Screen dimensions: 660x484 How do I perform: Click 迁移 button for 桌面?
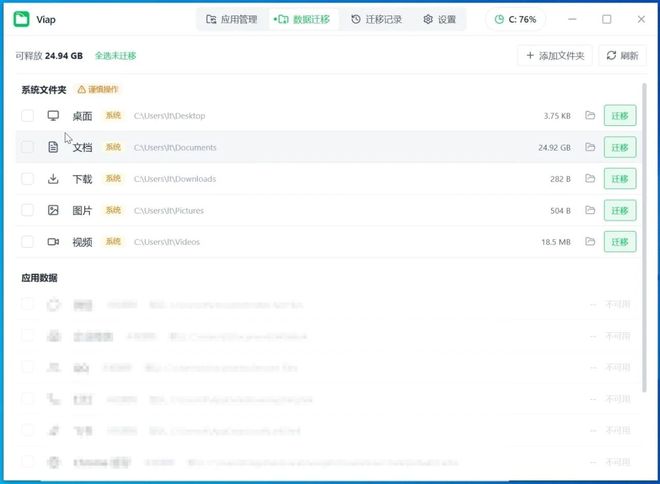(x=620, y=116)
